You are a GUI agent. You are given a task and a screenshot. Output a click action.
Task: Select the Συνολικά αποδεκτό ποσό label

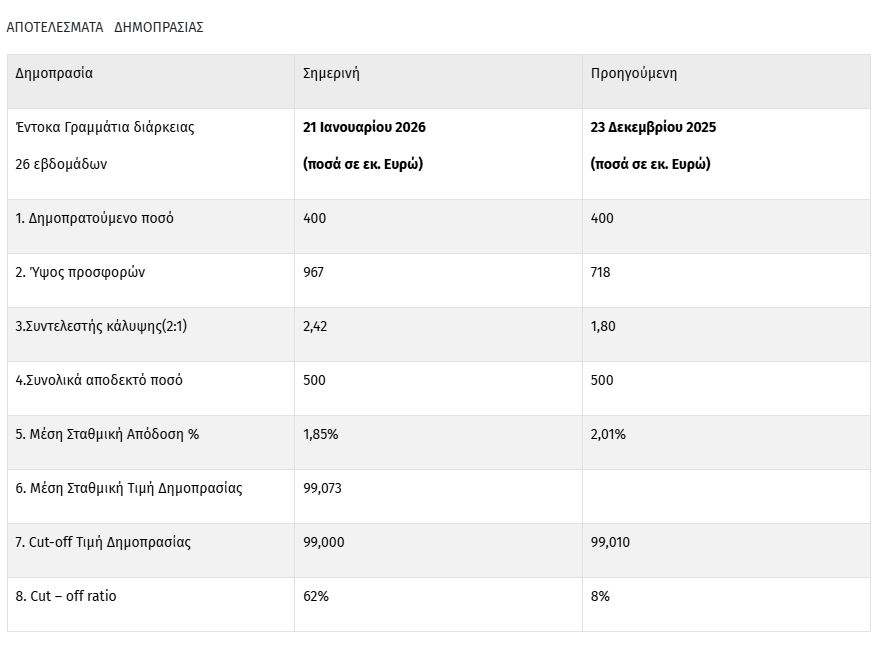tap(99, 380)
